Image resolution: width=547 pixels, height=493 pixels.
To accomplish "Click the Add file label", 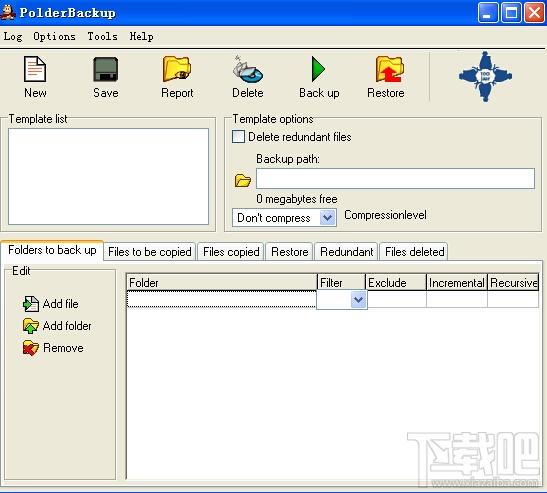I will pos(60,304).
